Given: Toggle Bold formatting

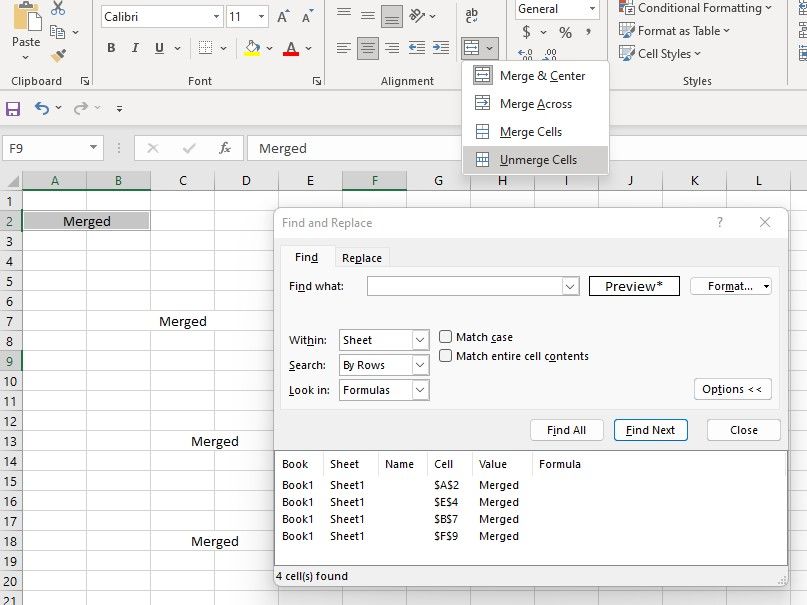Looking at the screenshot, I should 111,48.
